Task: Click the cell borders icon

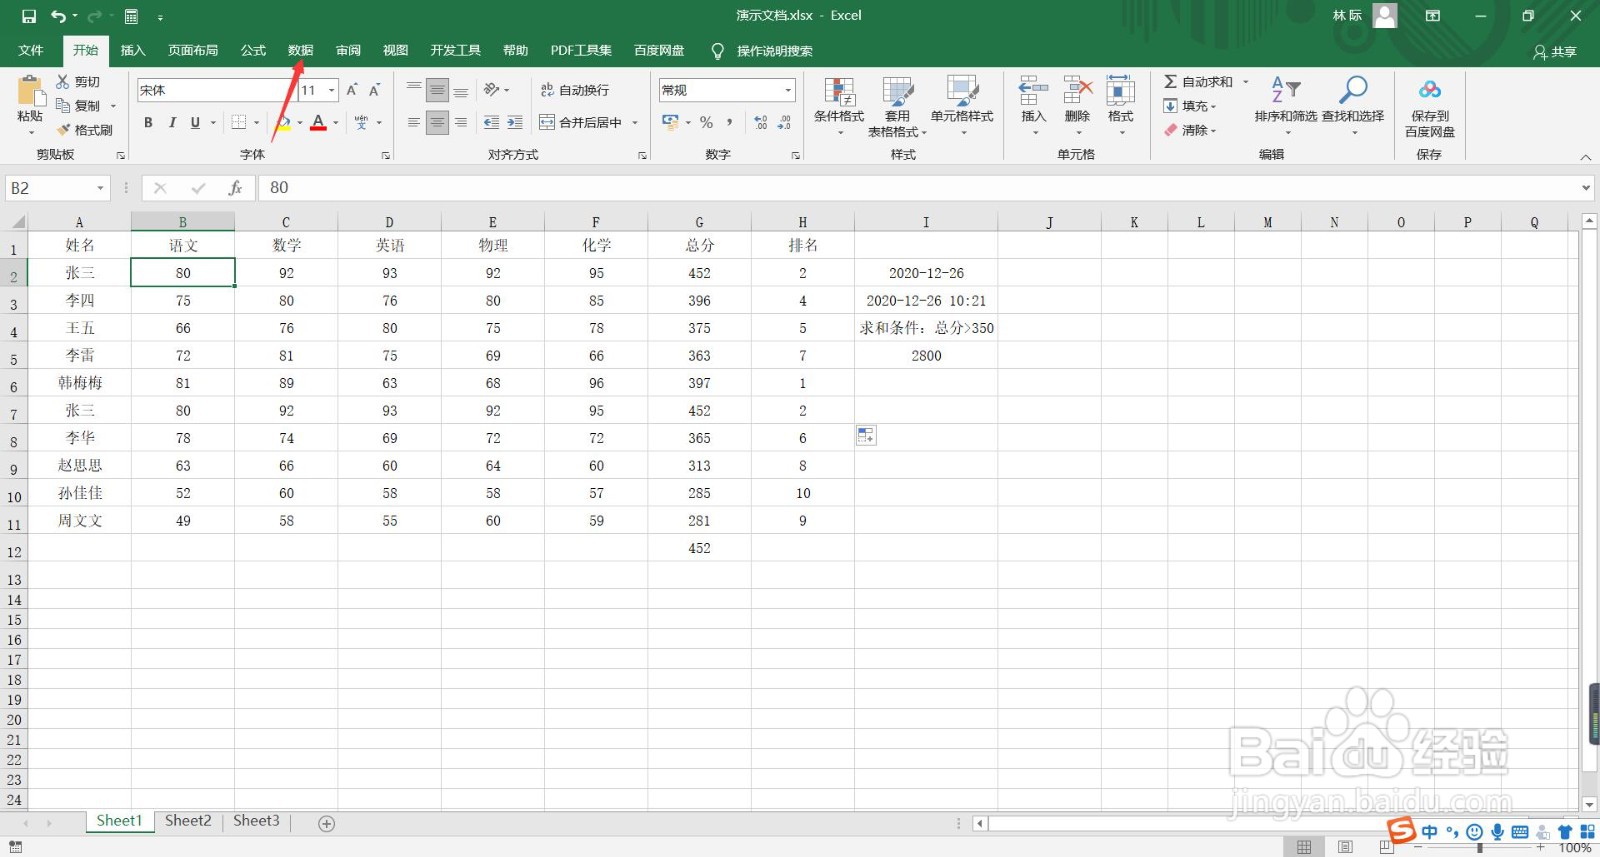Action: (239, 122)
